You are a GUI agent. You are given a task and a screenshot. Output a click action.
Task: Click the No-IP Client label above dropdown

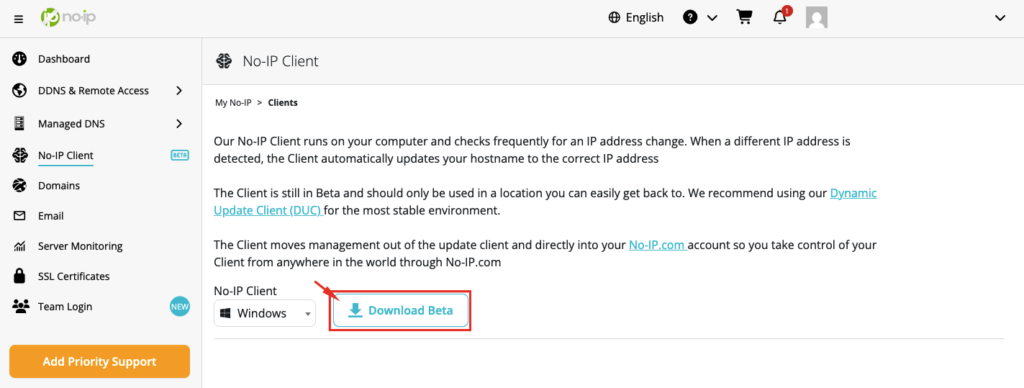click(x=246, y=291)
